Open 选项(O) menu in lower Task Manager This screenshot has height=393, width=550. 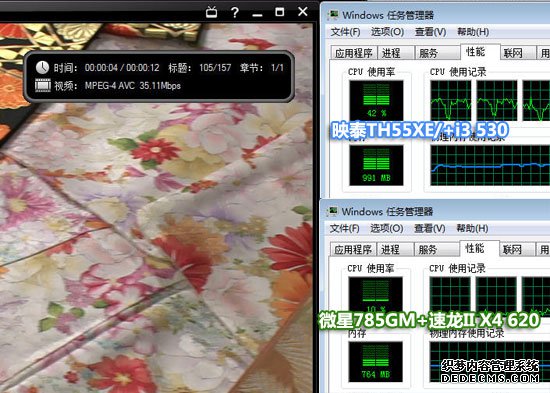pos(387,229)
